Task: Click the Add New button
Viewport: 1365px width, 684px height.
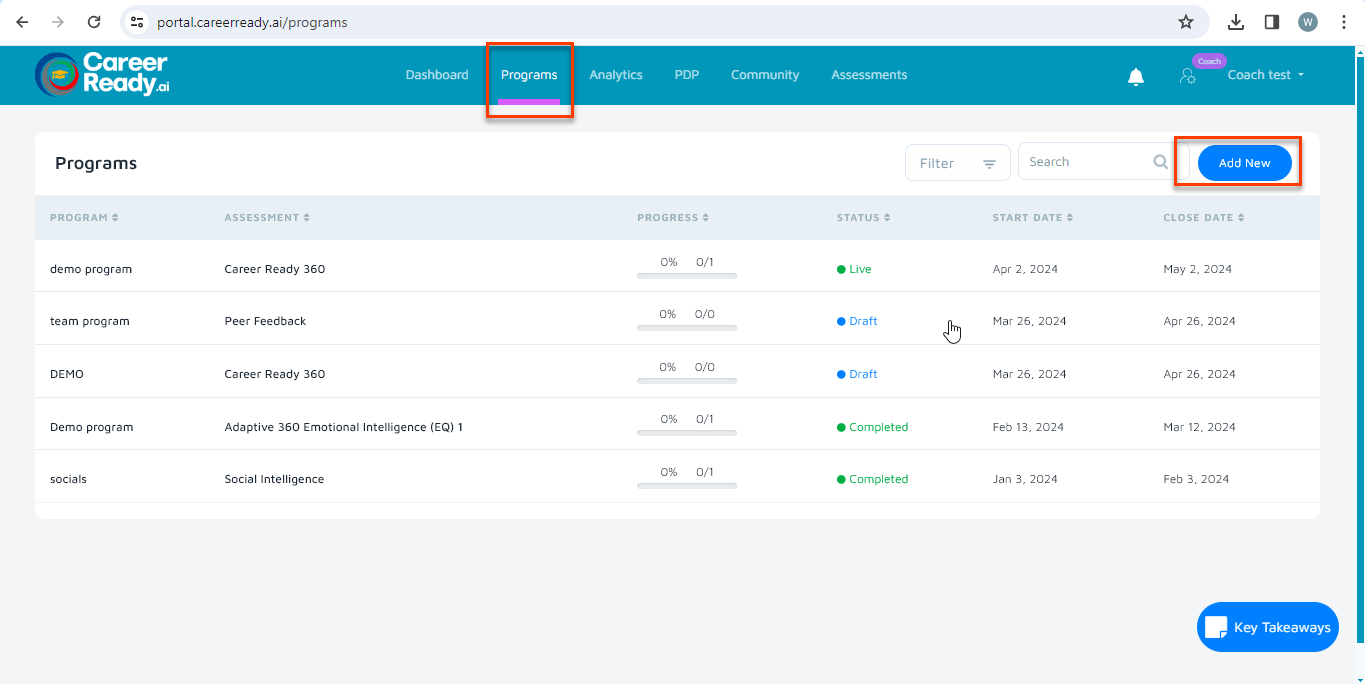Action: [x=1244, y=163]
